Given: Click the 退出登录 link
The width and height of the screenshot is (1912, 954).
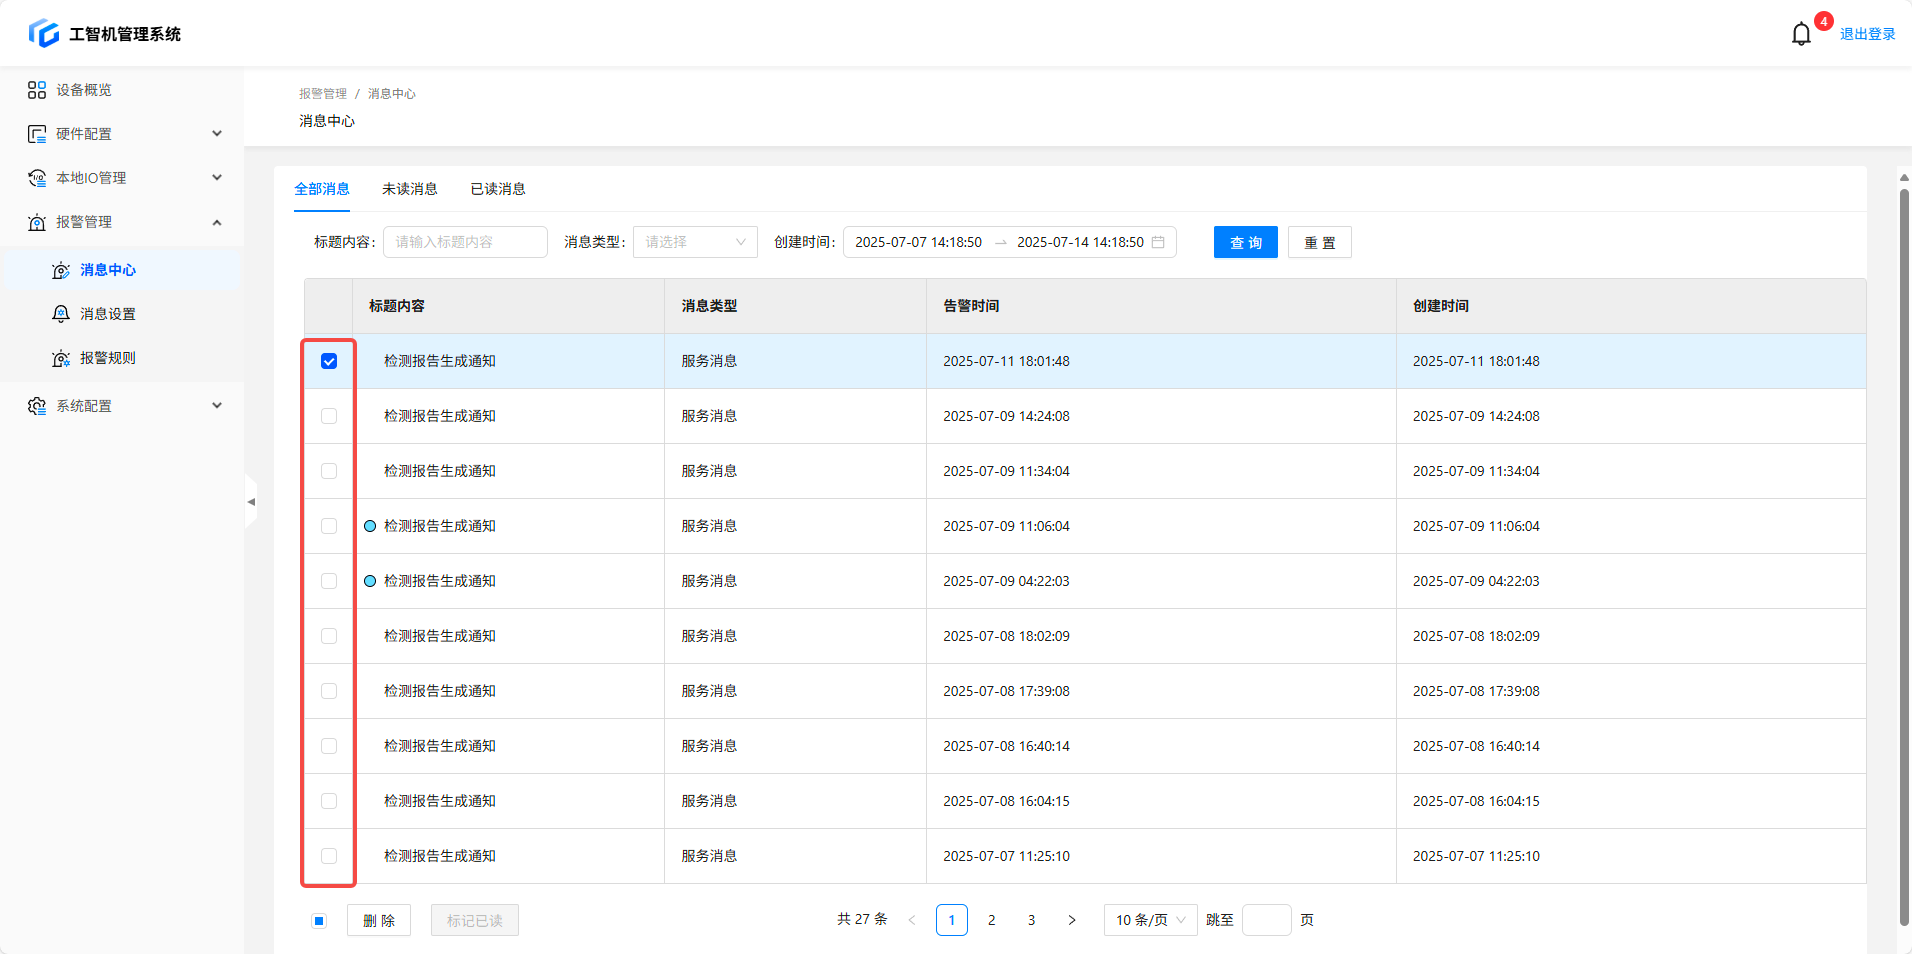Looking at the screenshot, I should (x=1867, y=34).
